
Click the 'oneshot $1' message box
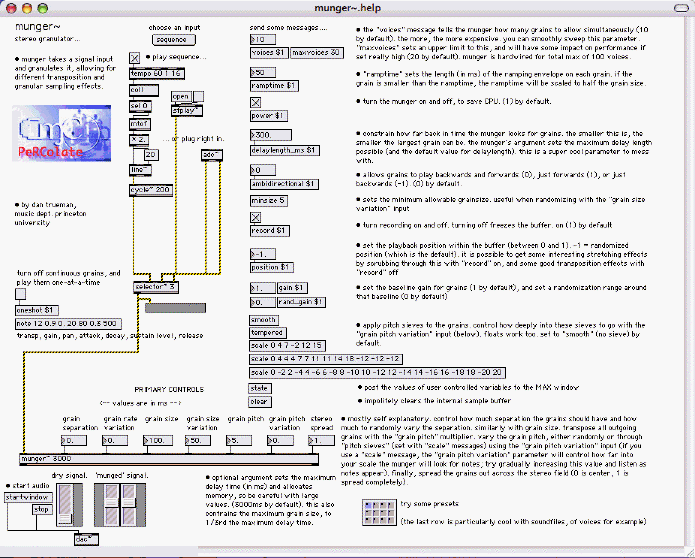(37, 310)
